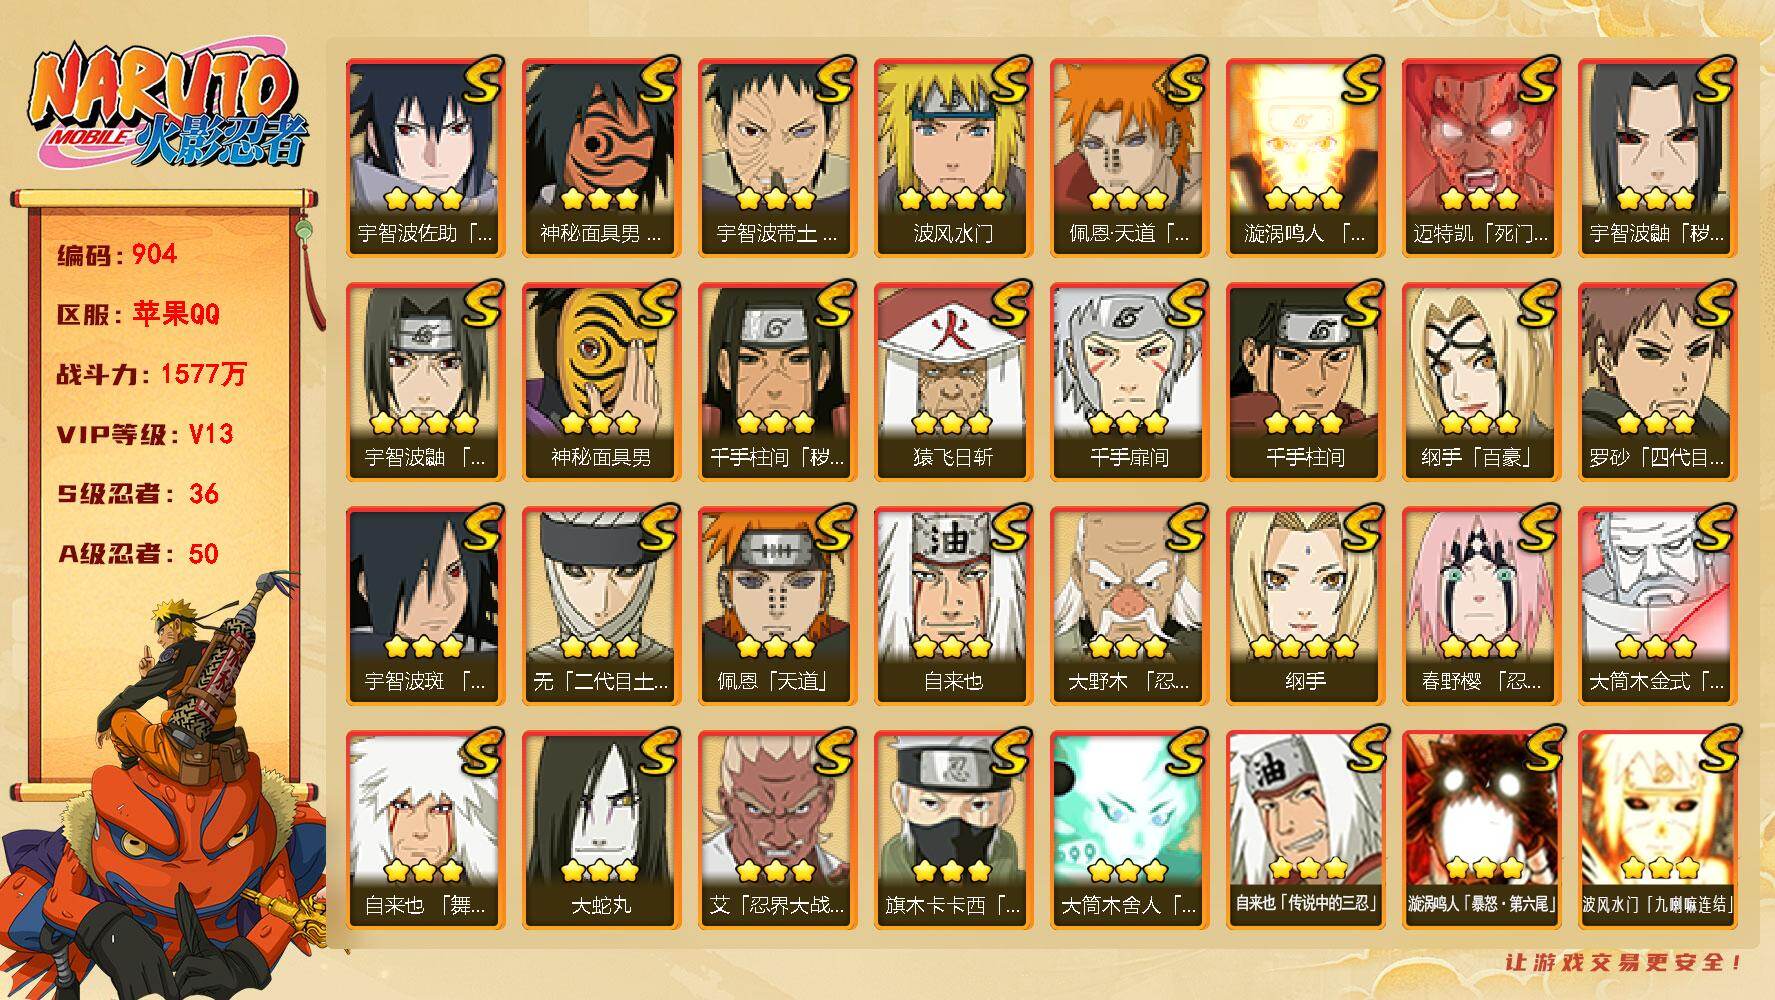Open the 旗木卡卡西 masked ninja card
Screen dimensions: 1775x1000
tap(953, 829)
